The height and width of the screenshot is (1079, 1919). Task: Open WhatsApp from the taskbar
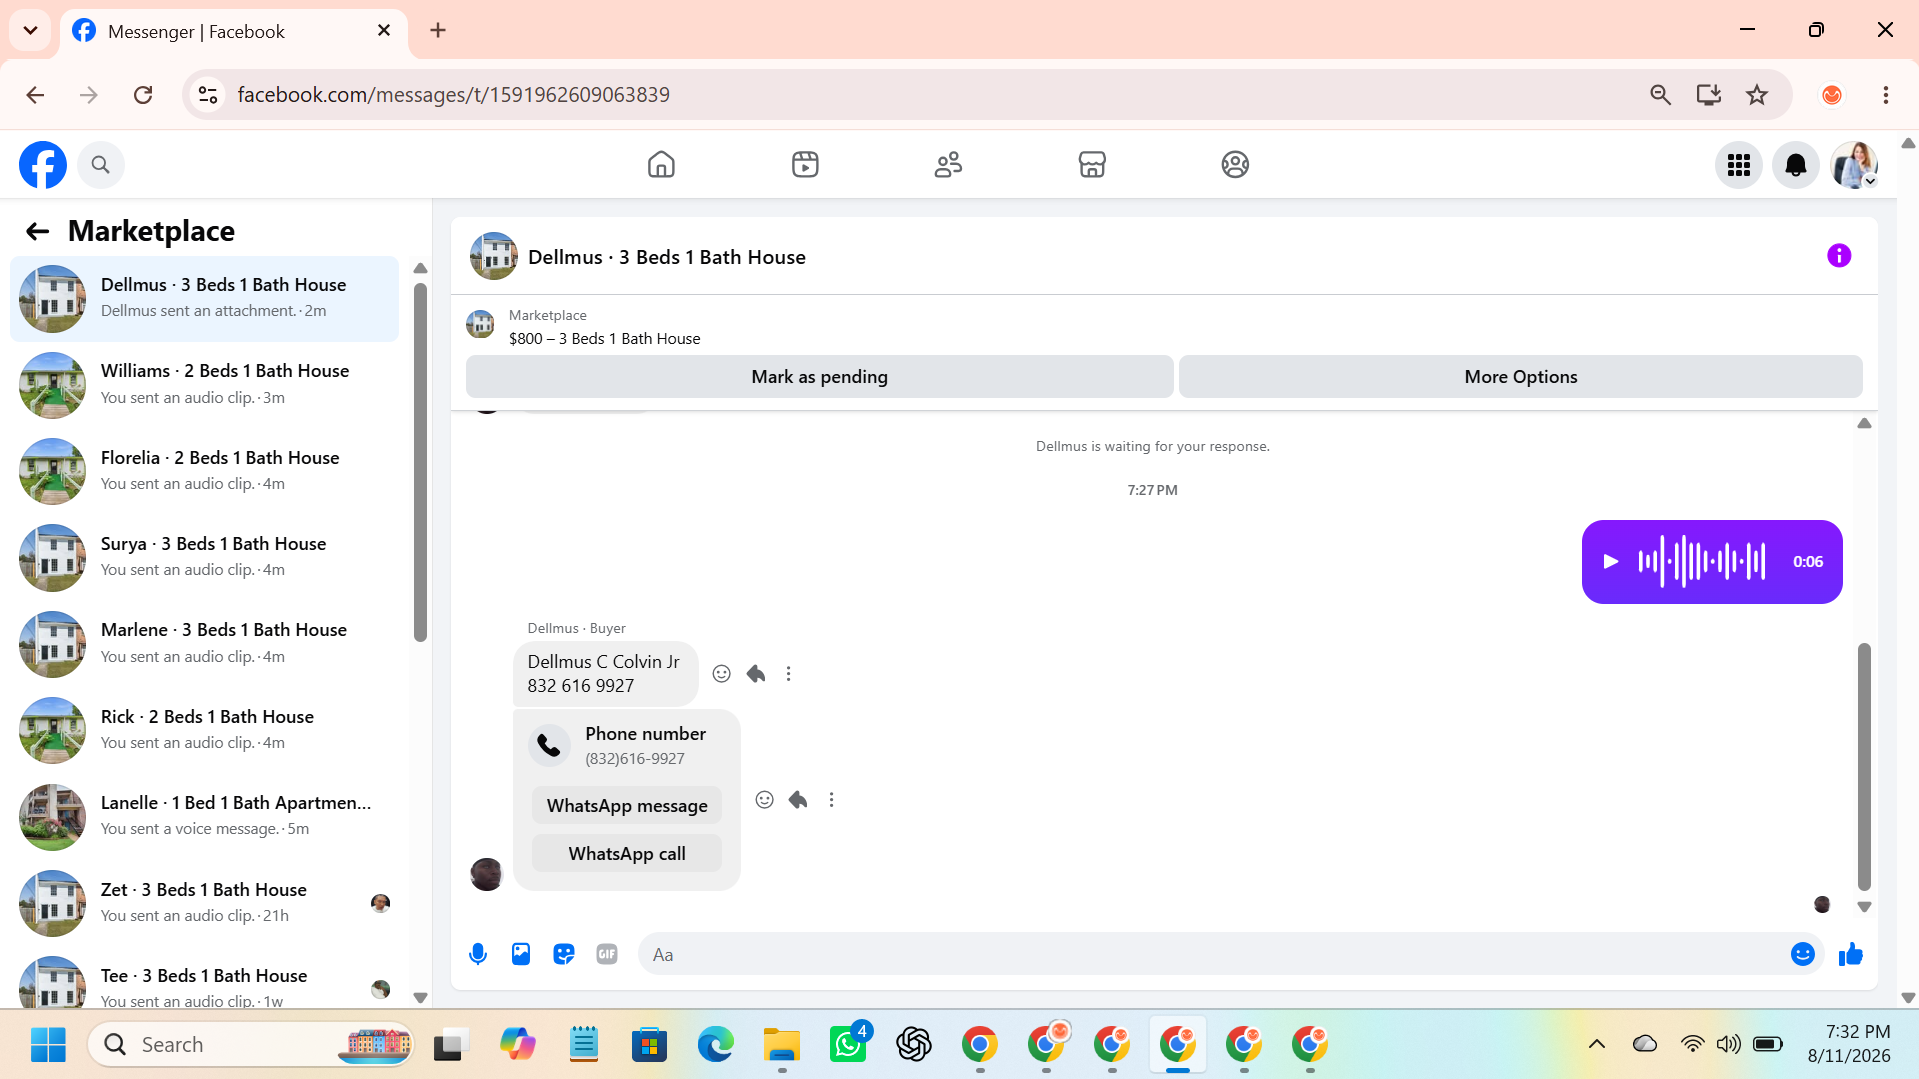848,1044
